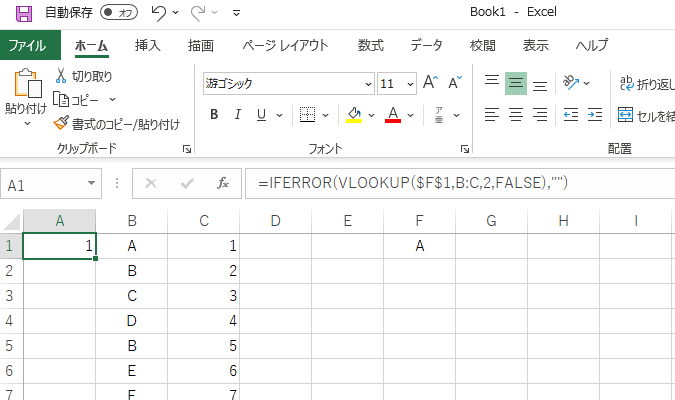Click the Top Align icon
Image resolution: width=675 pixels, height=400 pixels.
click(x=492, y=83)
